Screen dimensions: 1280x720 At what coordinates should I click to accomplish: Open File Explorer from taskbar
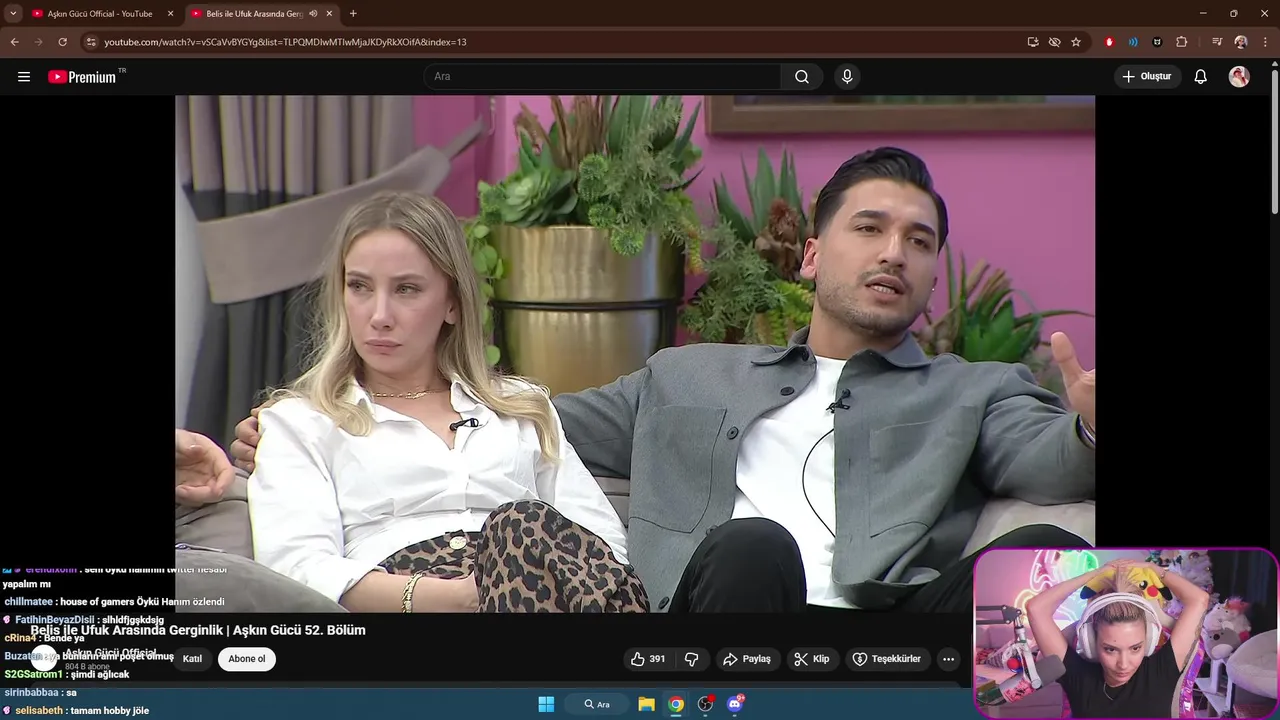(x=647, y=704)
